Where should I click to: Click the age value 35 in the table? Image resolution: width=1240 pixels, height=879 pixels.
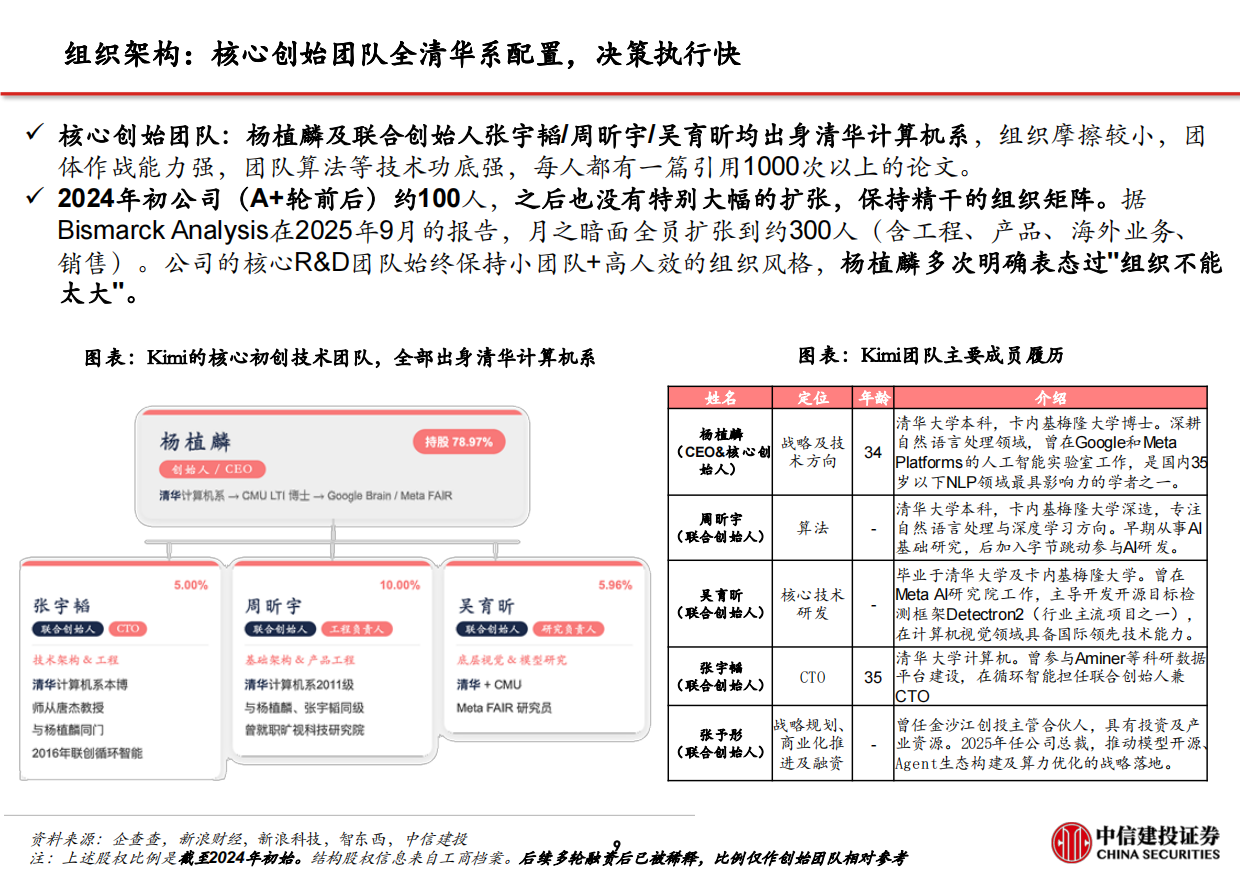873,677
